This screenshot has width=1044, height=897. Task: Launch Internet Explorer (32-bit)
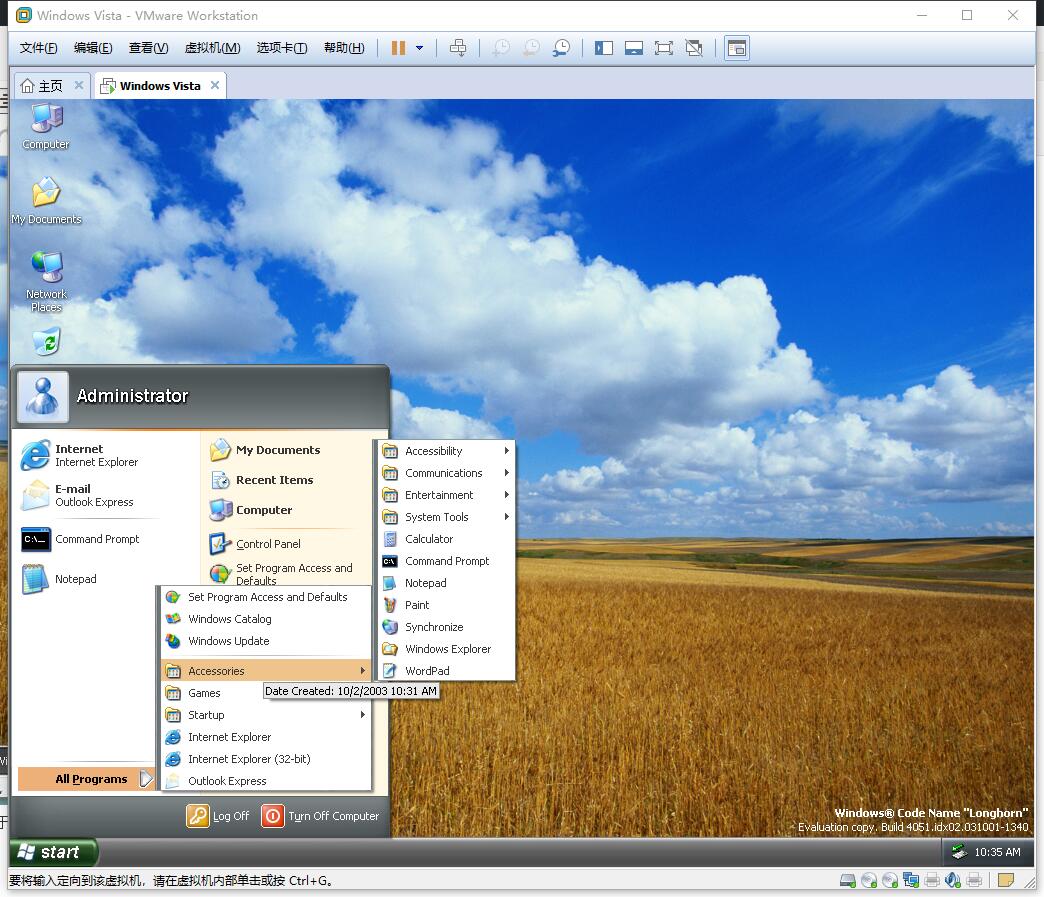coord(266,759)
